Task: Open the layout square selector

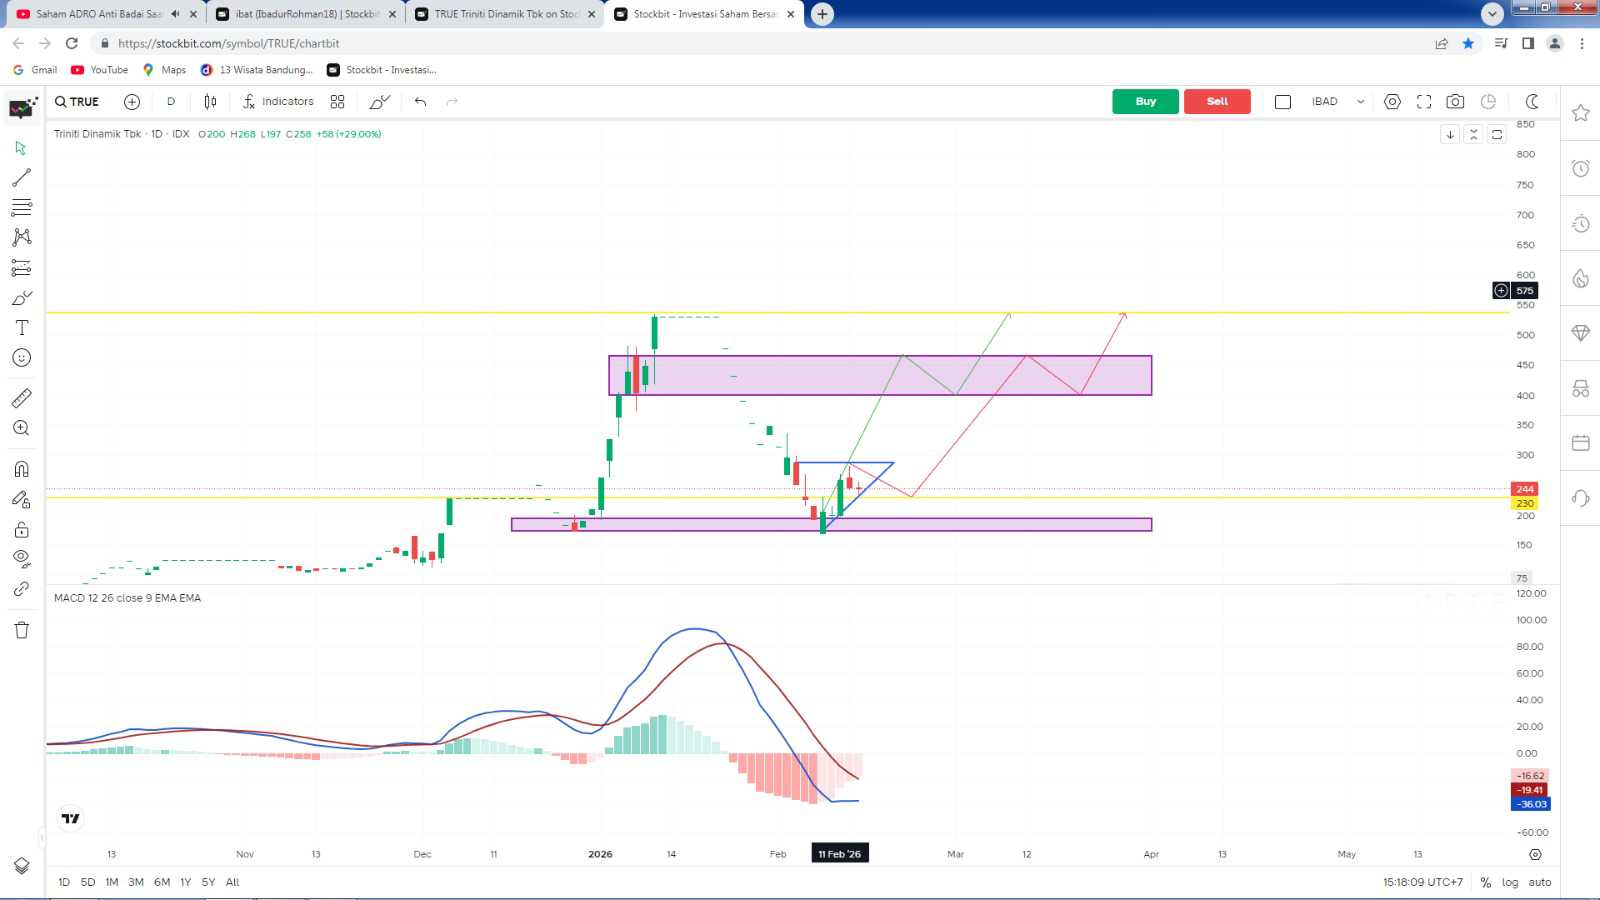Action: (1283, 102)
